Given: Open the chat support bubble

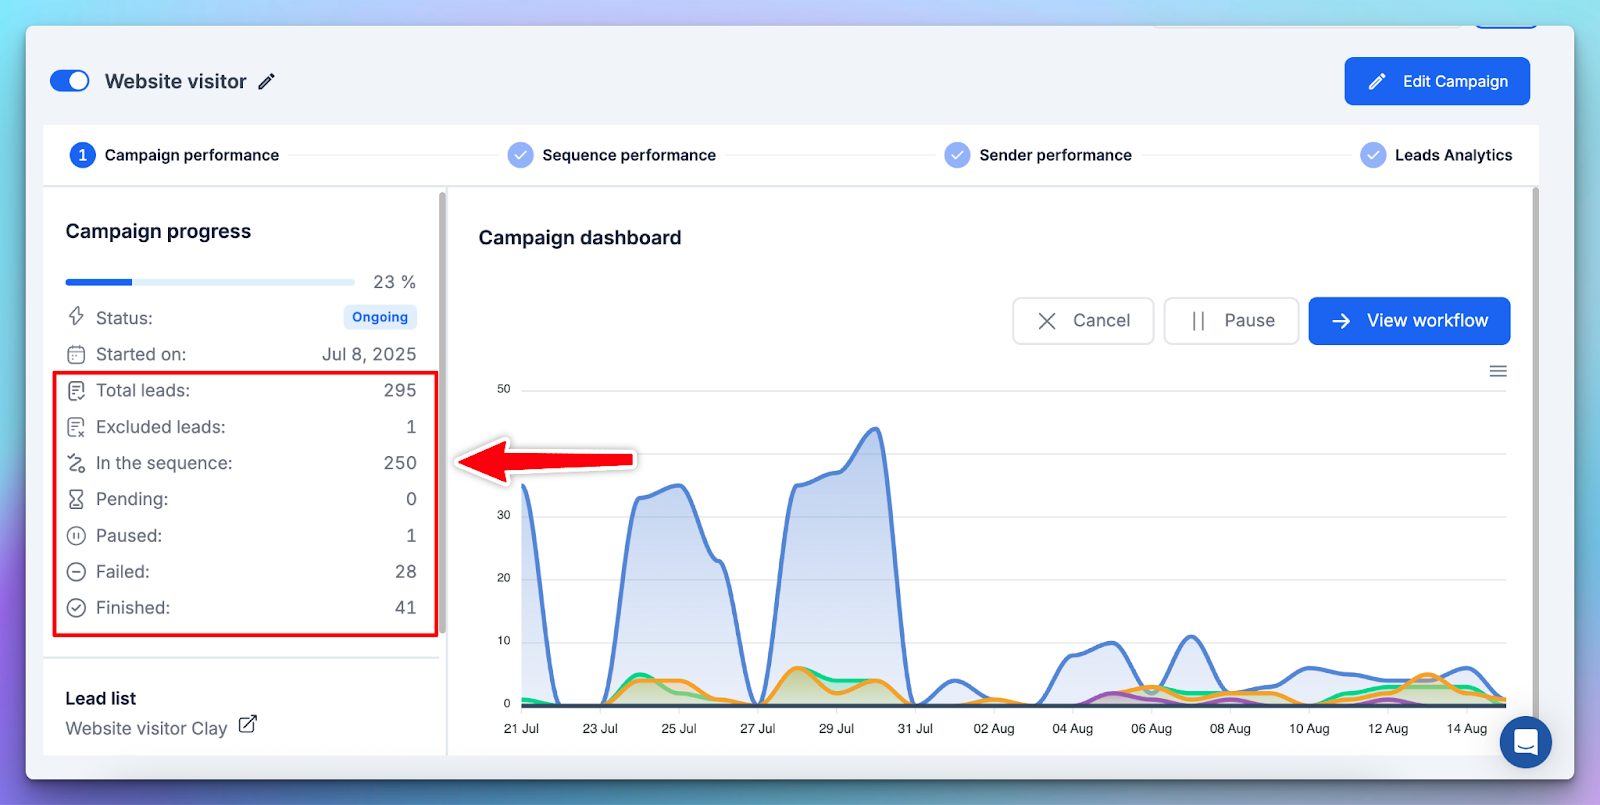Looking at the screenshot, I should [1525, 742].
